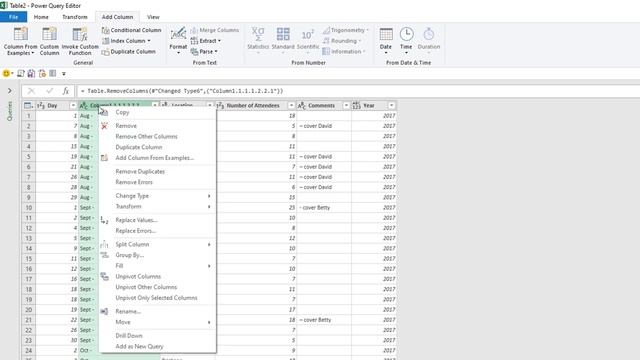Screen dimensions: 640x360
Task: Select Invoke Custom Function
Action: [x=80, y=41]
